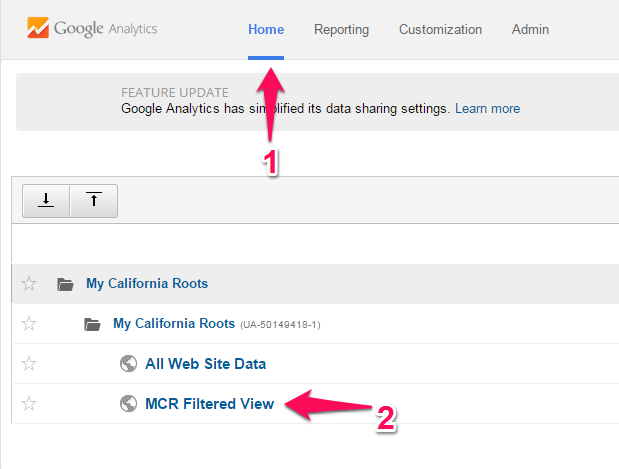Viewport: 619px width, 469px height.
Task: Switch to the Reporting tab
Action: 341,30
